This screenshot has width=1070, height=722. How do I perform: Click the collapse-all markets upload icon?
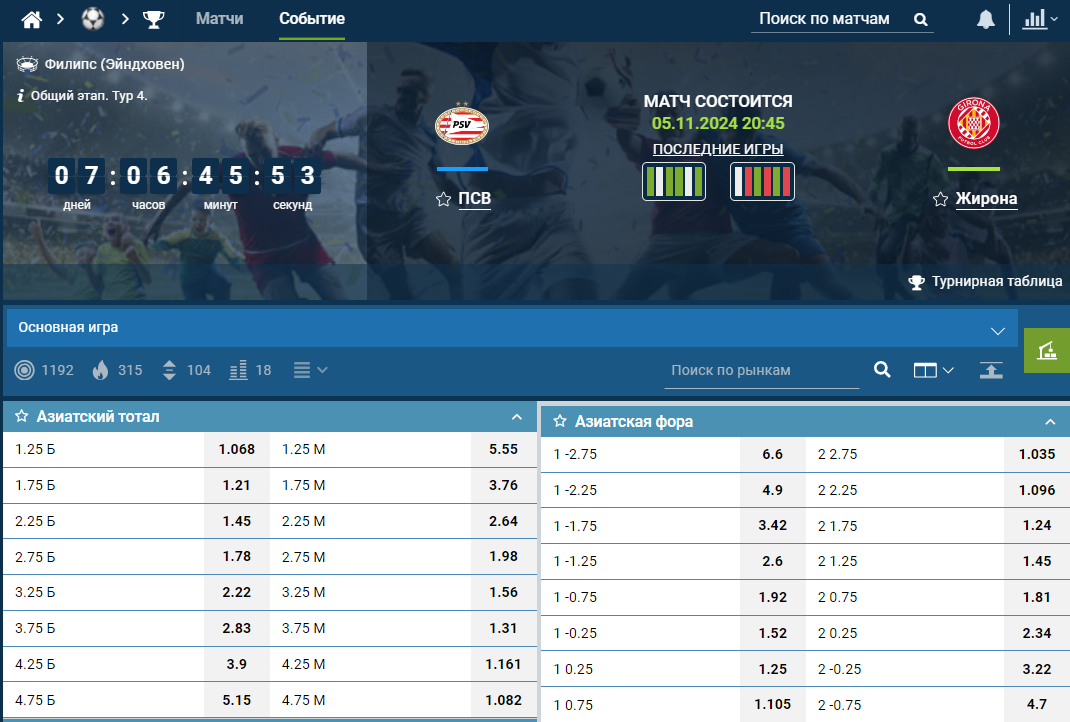click(990, 370)
